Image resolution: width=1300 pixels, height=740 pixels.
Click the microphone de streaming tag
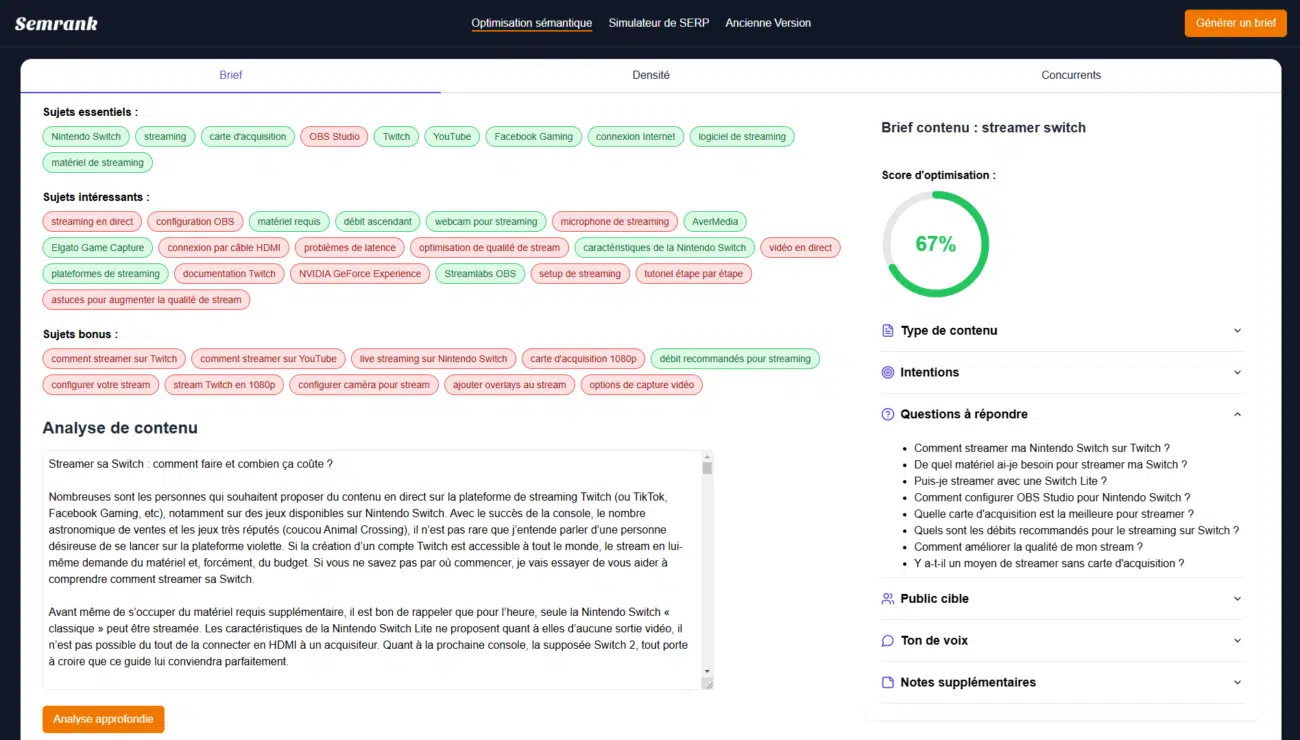[x=615, y=222]
